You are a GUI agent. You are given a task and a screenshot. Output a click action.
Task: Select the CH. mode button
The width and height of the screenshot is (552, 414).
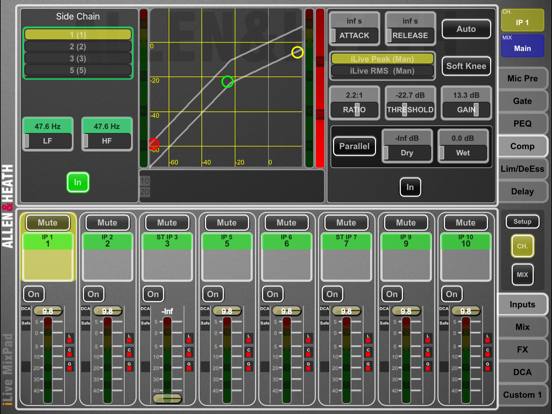522,246
